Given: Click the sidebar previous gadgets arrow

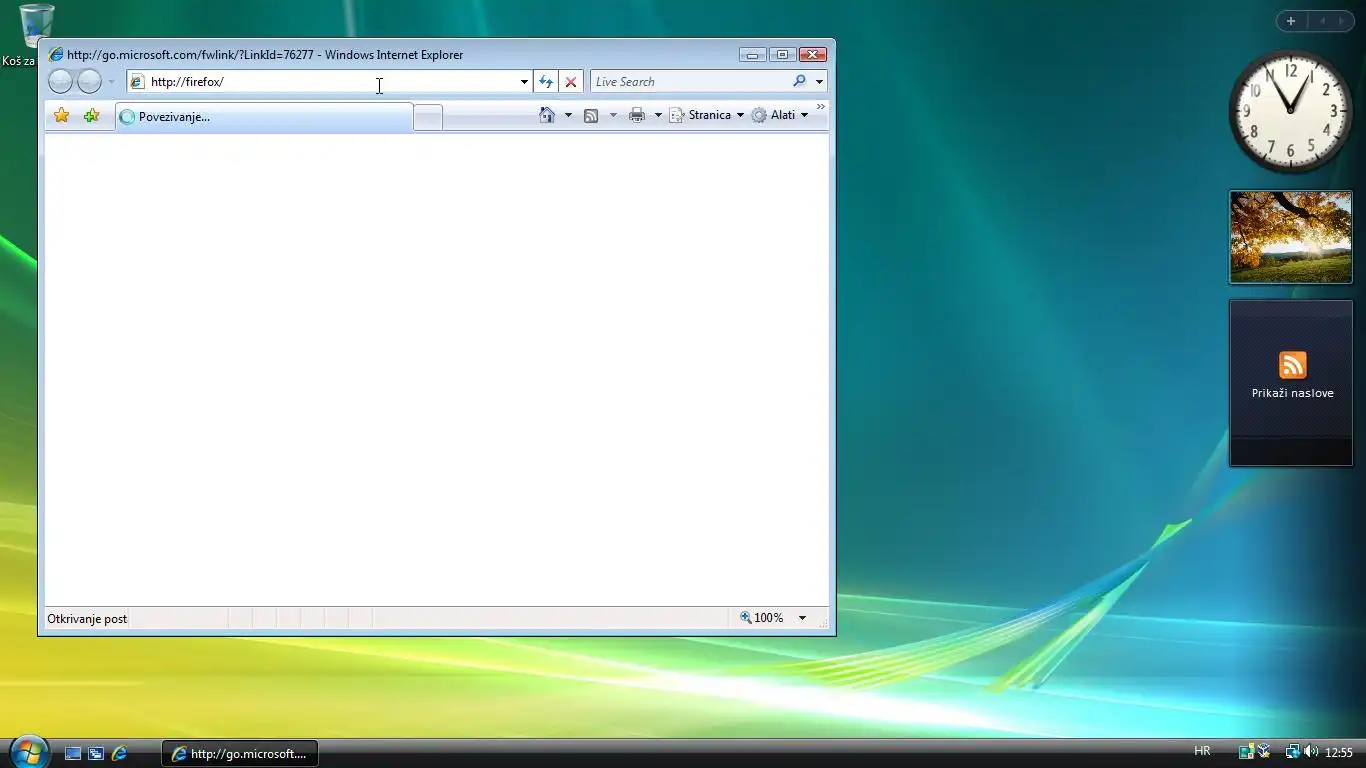Looking at the screenshot, I should point(1322,21).
